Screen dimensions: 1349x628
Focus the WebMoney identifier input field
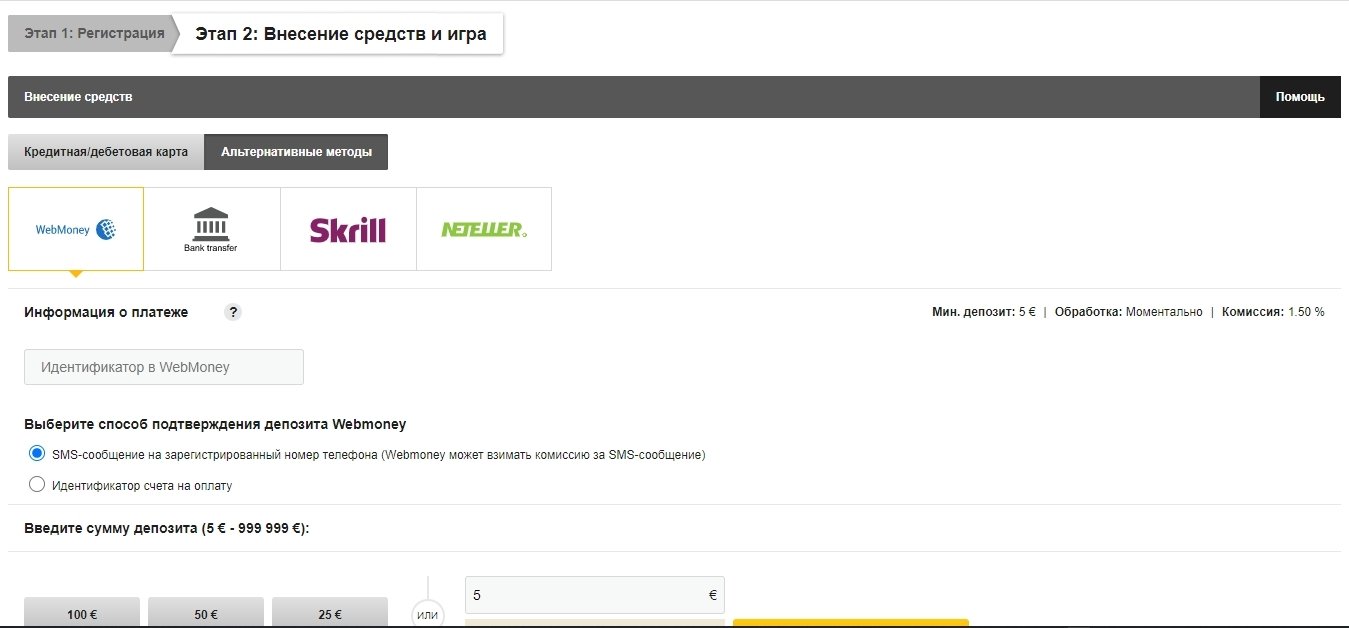pos(164,367)
